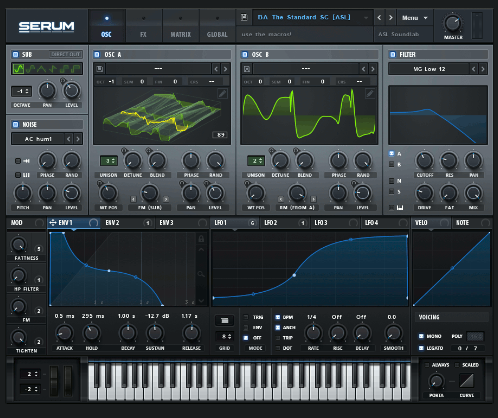
Task: Enable the LFO TRIG mode checkbox
Action: (246, 317)
